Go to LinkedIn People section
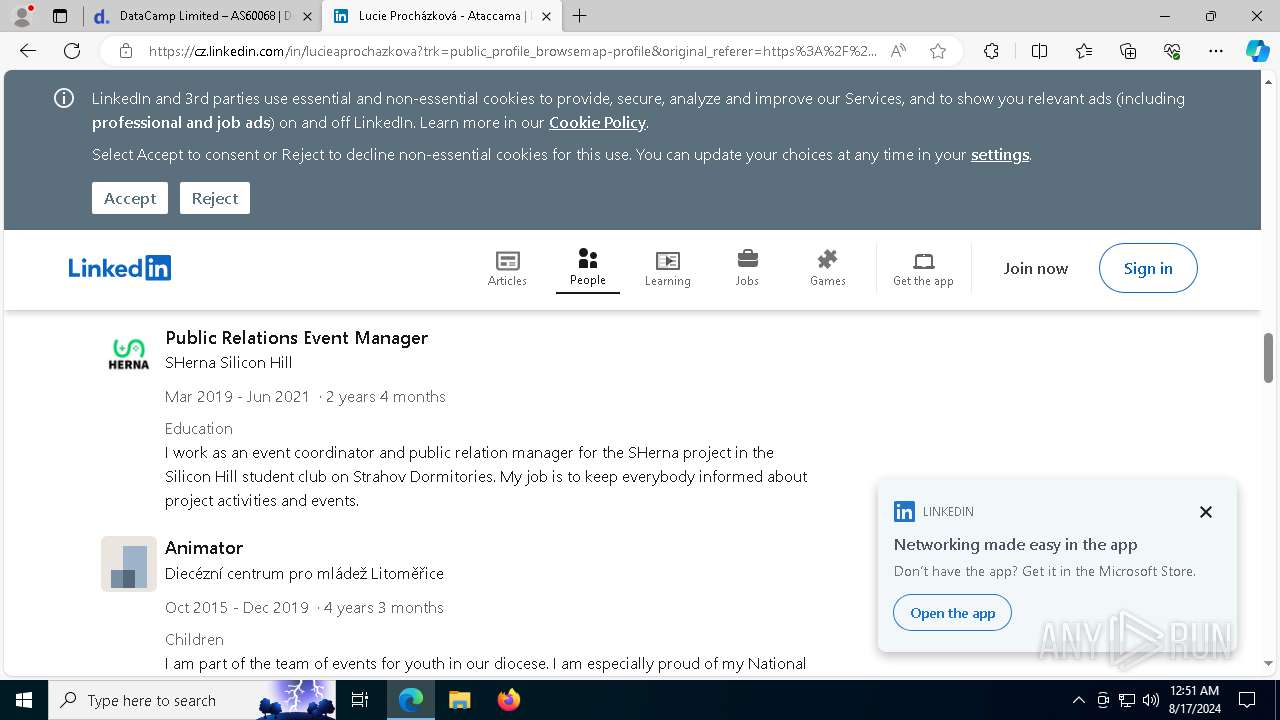 click(x=588, y=268)
